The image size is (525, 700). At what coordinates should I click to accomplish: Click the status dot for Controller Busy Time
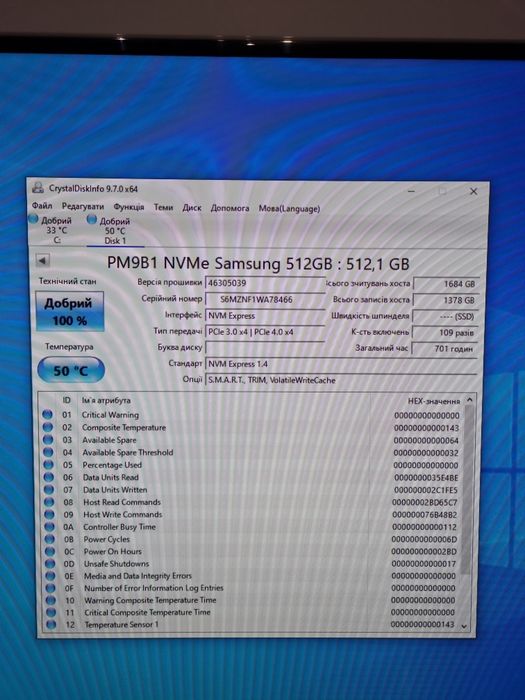(50, 527)
